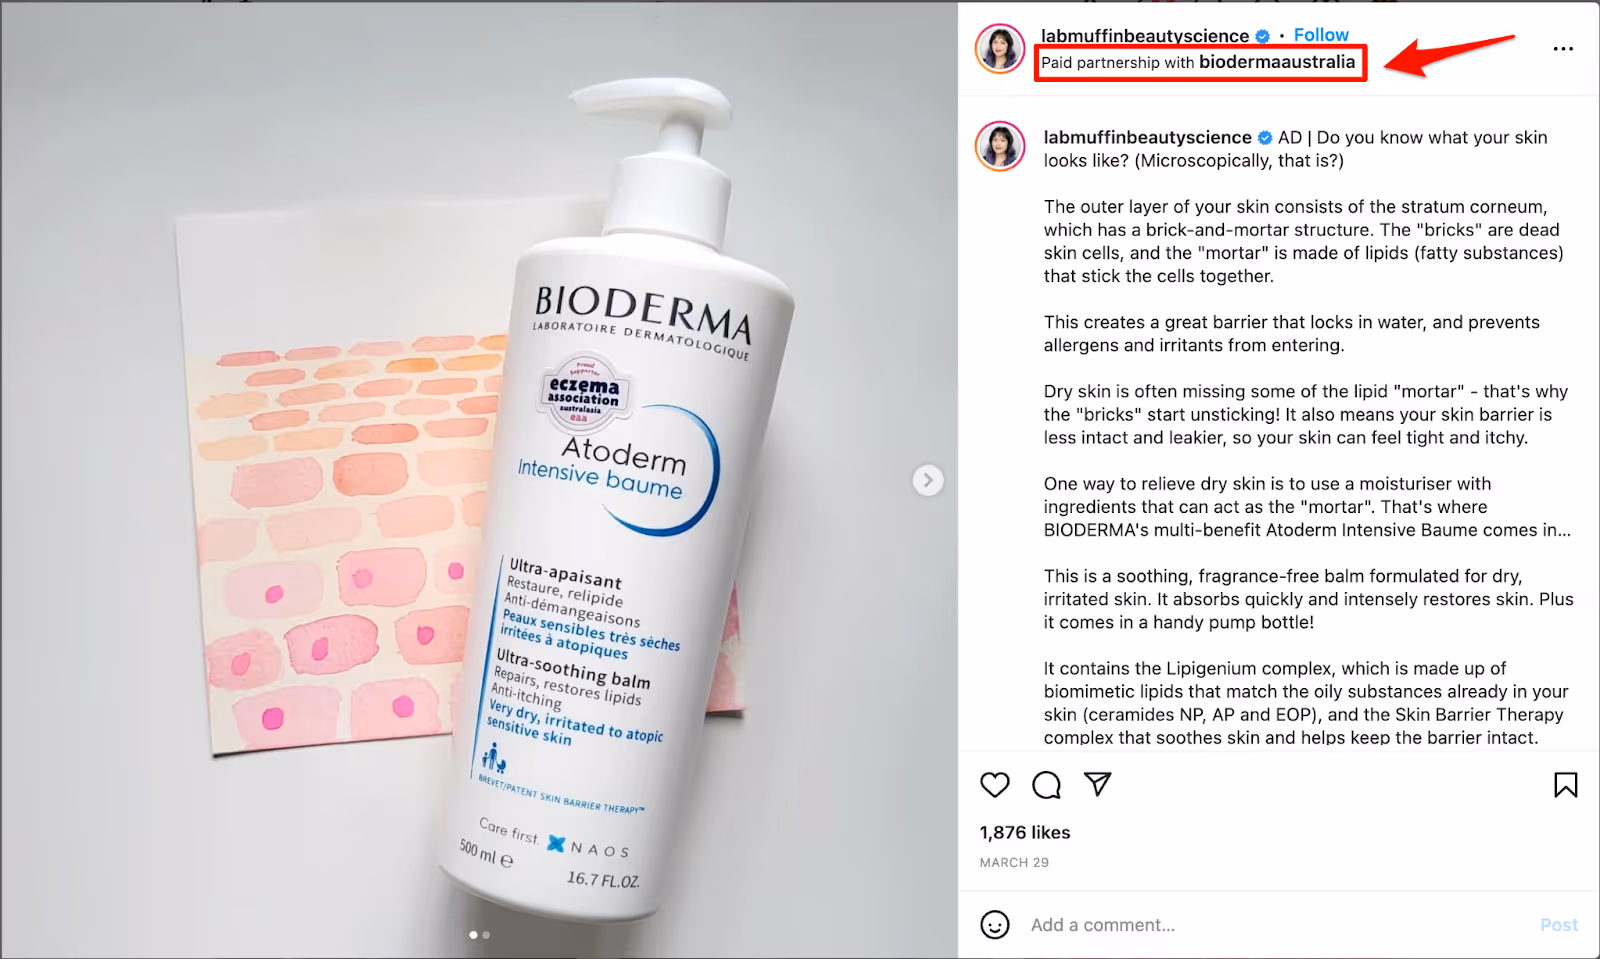Open labmuffinbeautyscience username in the header
Viewport: 1600px width, 959px height.
coord(1145,36)
